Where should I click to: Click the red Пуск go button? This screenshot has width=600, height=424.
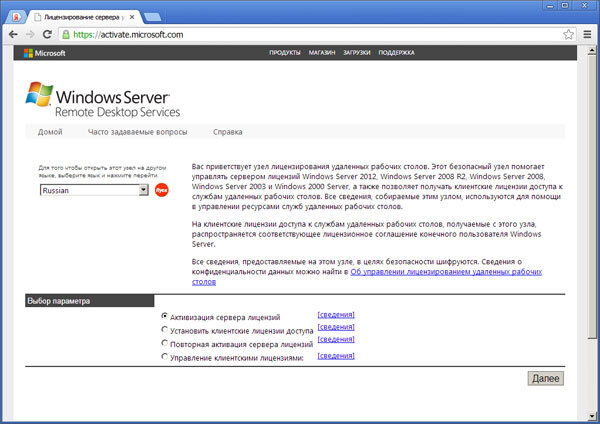(x=161, y=190)
